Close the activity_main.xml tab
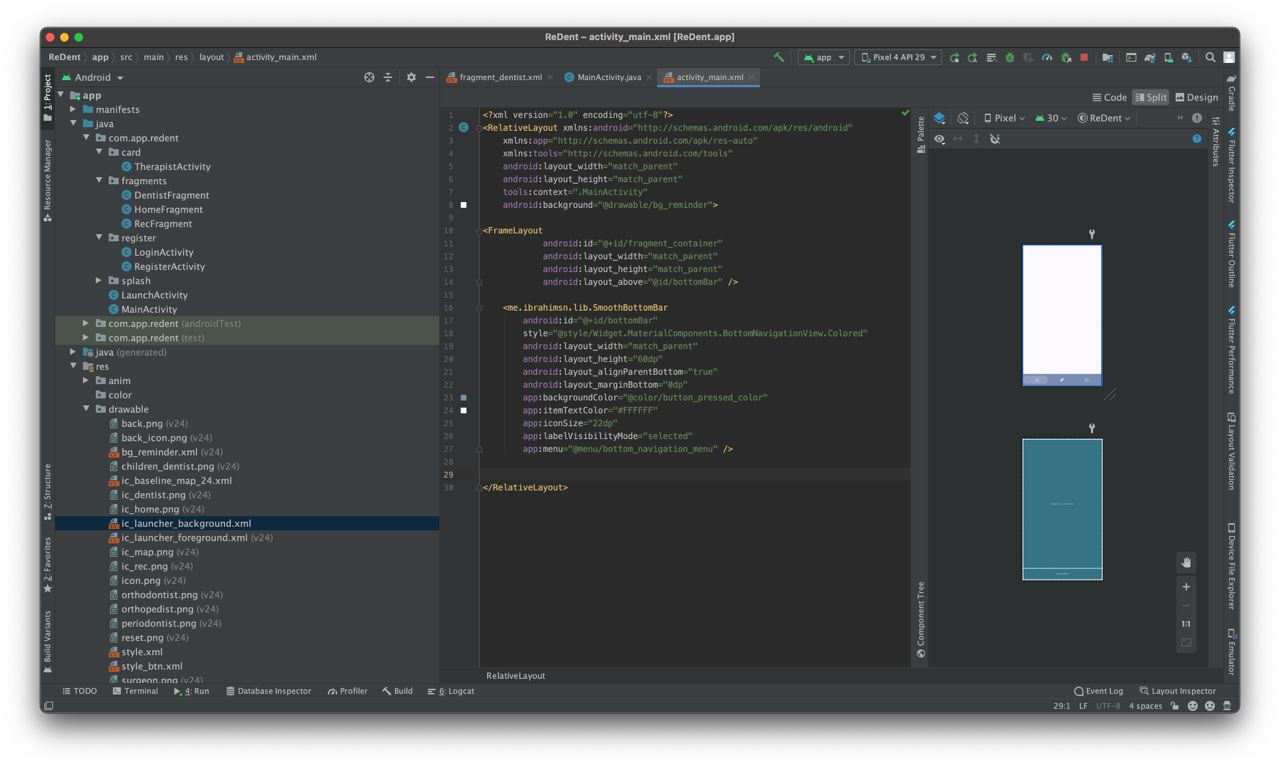This screenshot has width=1280, height=766. coord(752,77)
